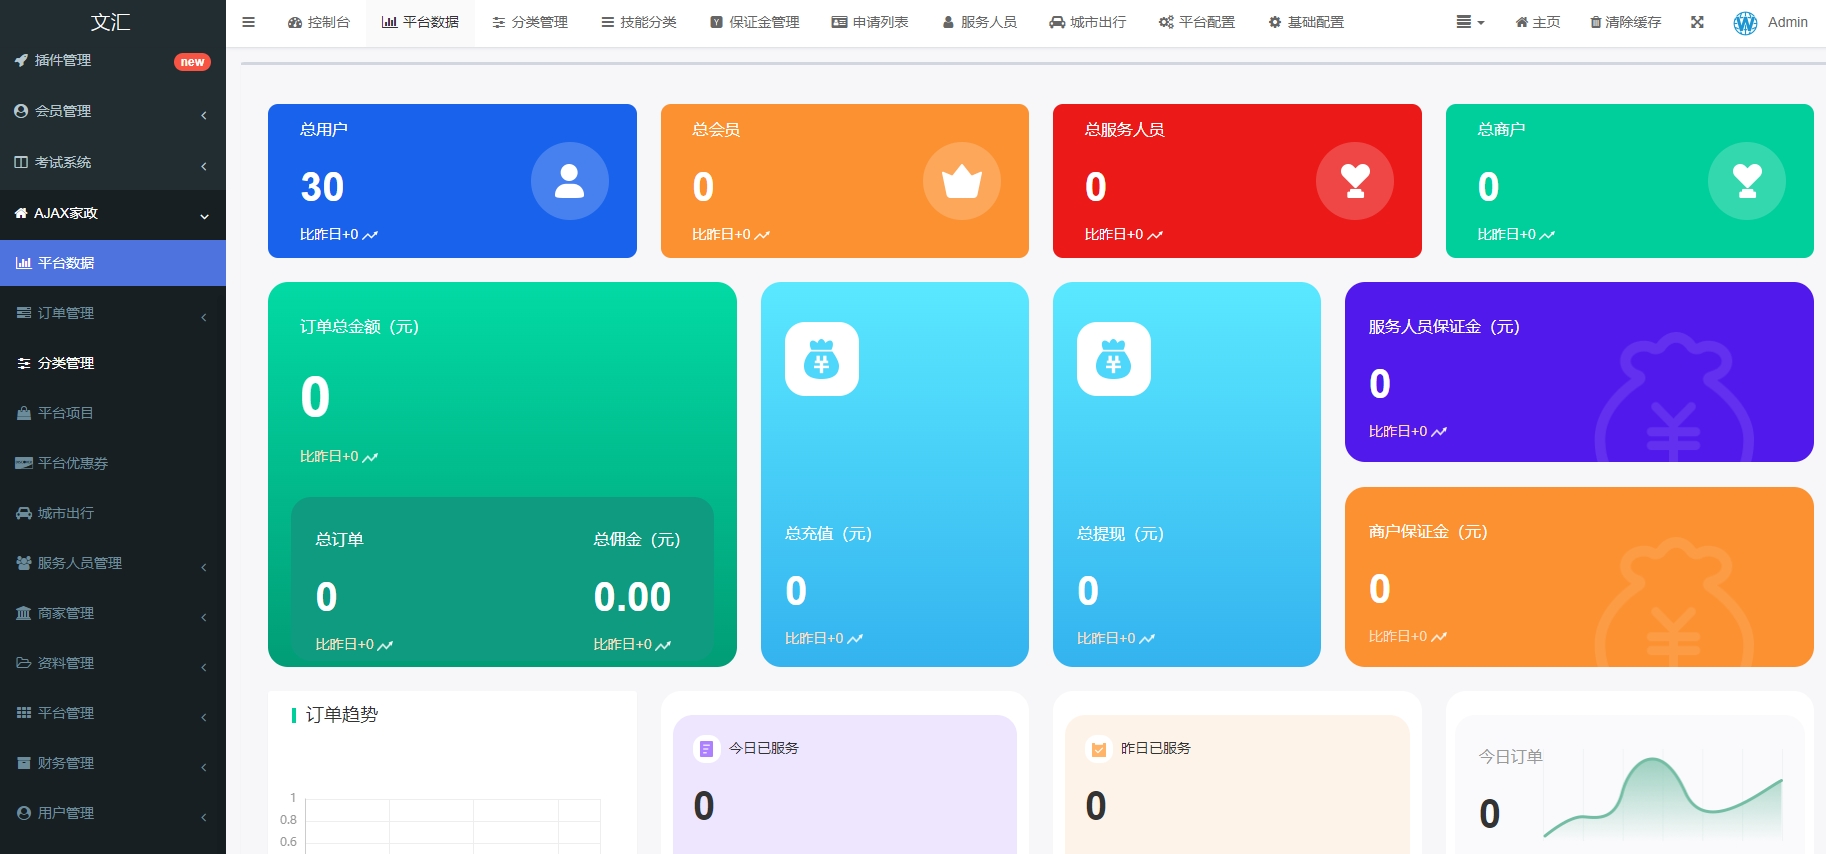Image resolution: width=1826 pixels, height=854 pixels.
Task: Open the 保证金管理 tab
Action: 755,22
